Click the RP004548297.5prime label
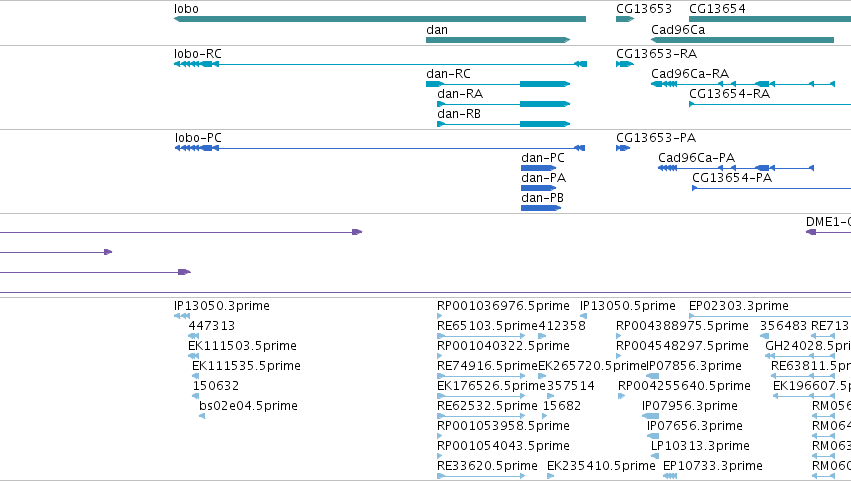The image size is (851, 481). (682, 346)
